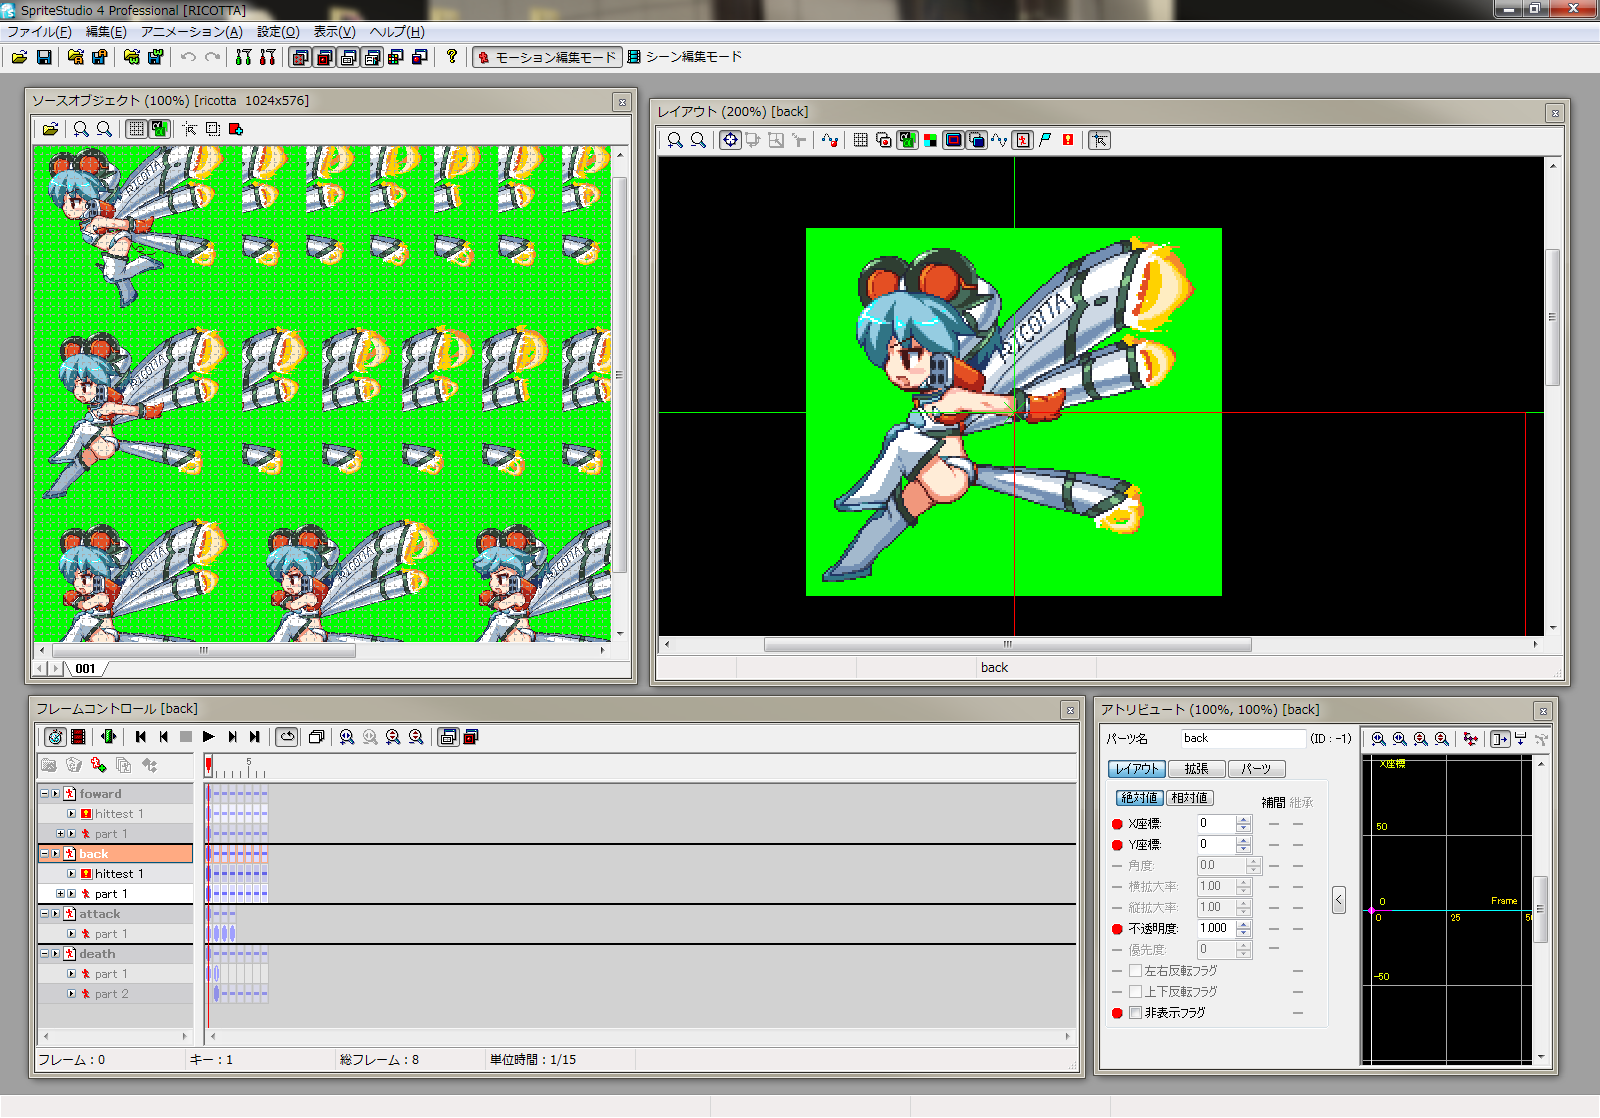
Task: Open the アニメーション(A) menu
Action: [191, 32]
